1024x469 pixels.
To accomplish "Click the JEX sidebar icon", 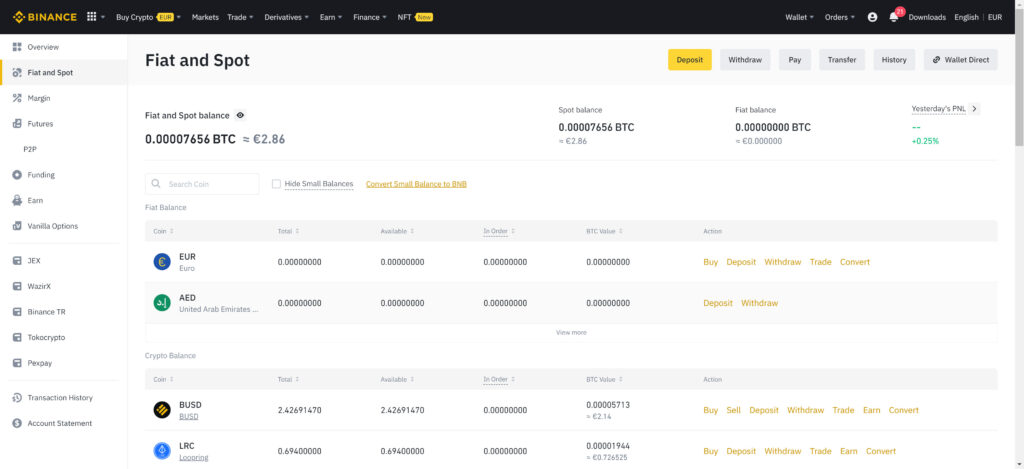I will [18, 261].
